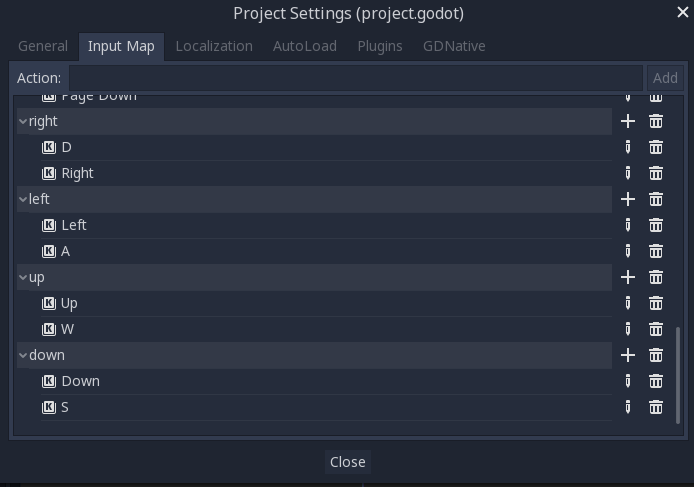Click the Close button at bottom
This screenshot has width=694, height=487.
[x=347, y=462]
